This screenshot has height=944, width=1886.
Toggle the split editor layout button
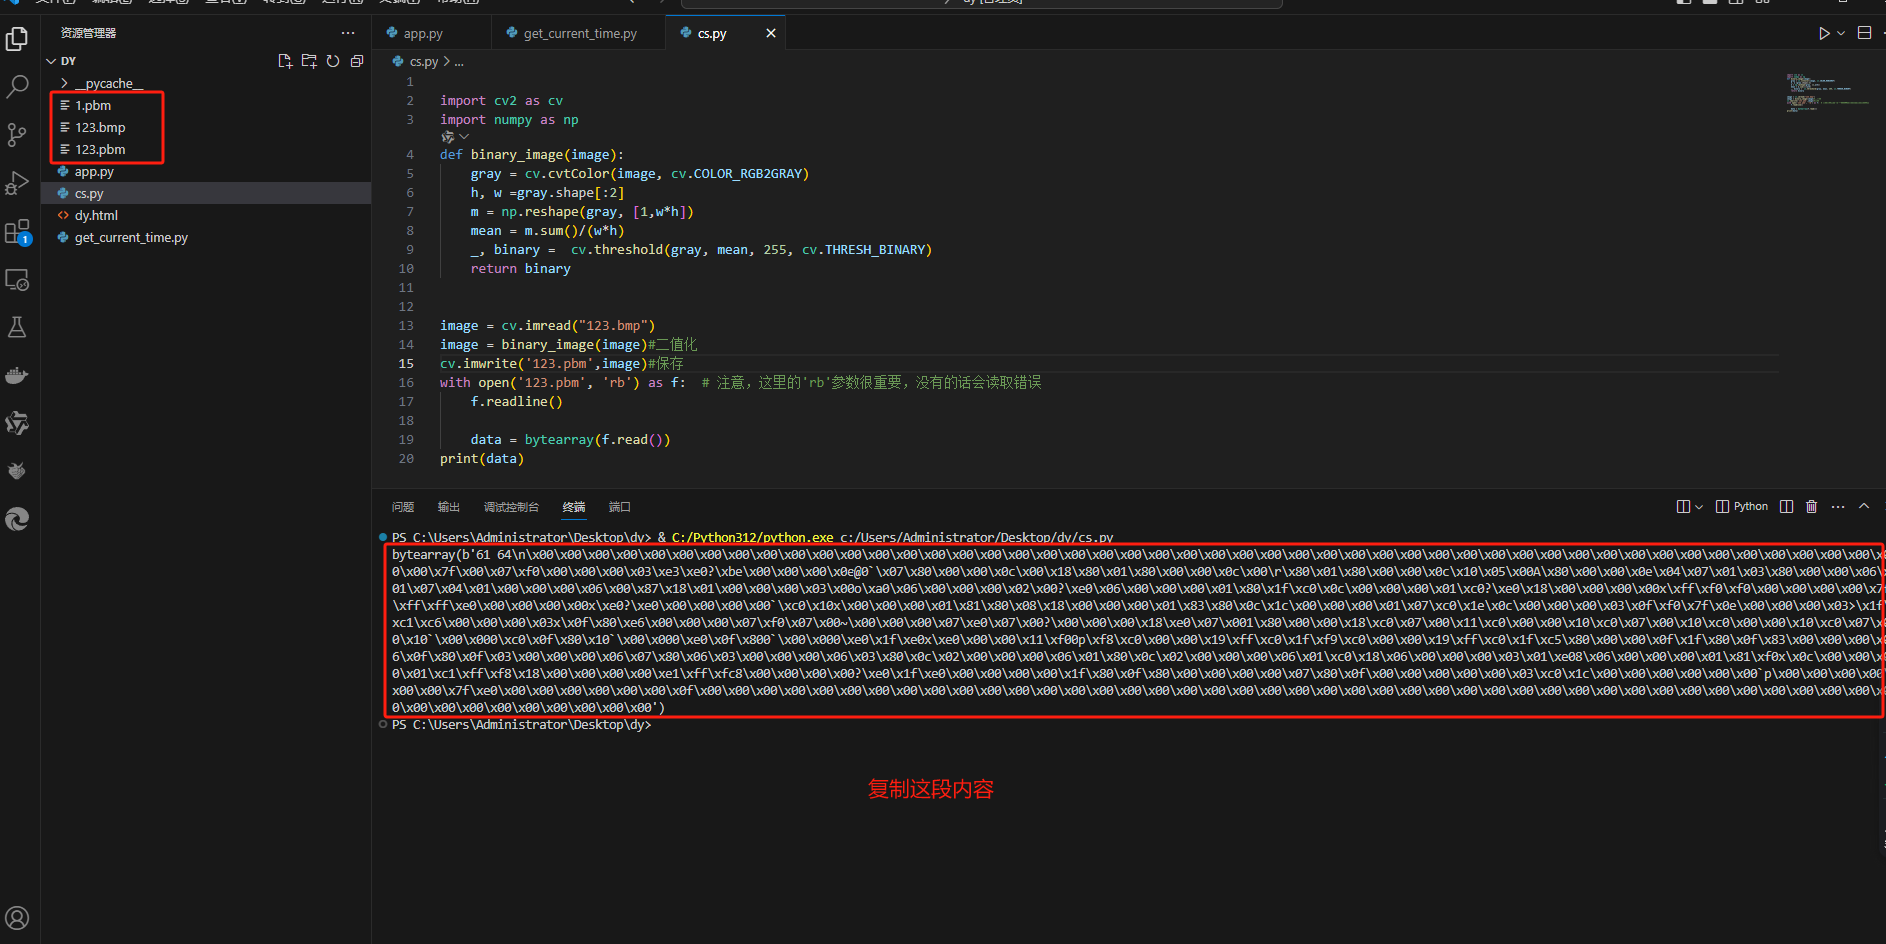(x=1864, y=33)
